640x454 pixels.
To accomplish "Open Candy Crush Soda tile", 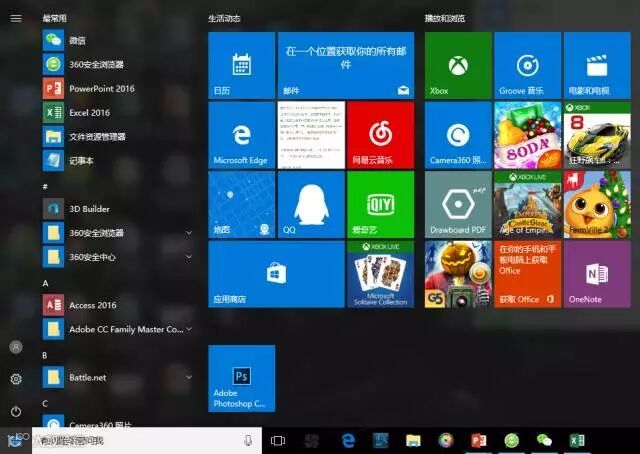I will pos(527,135).
